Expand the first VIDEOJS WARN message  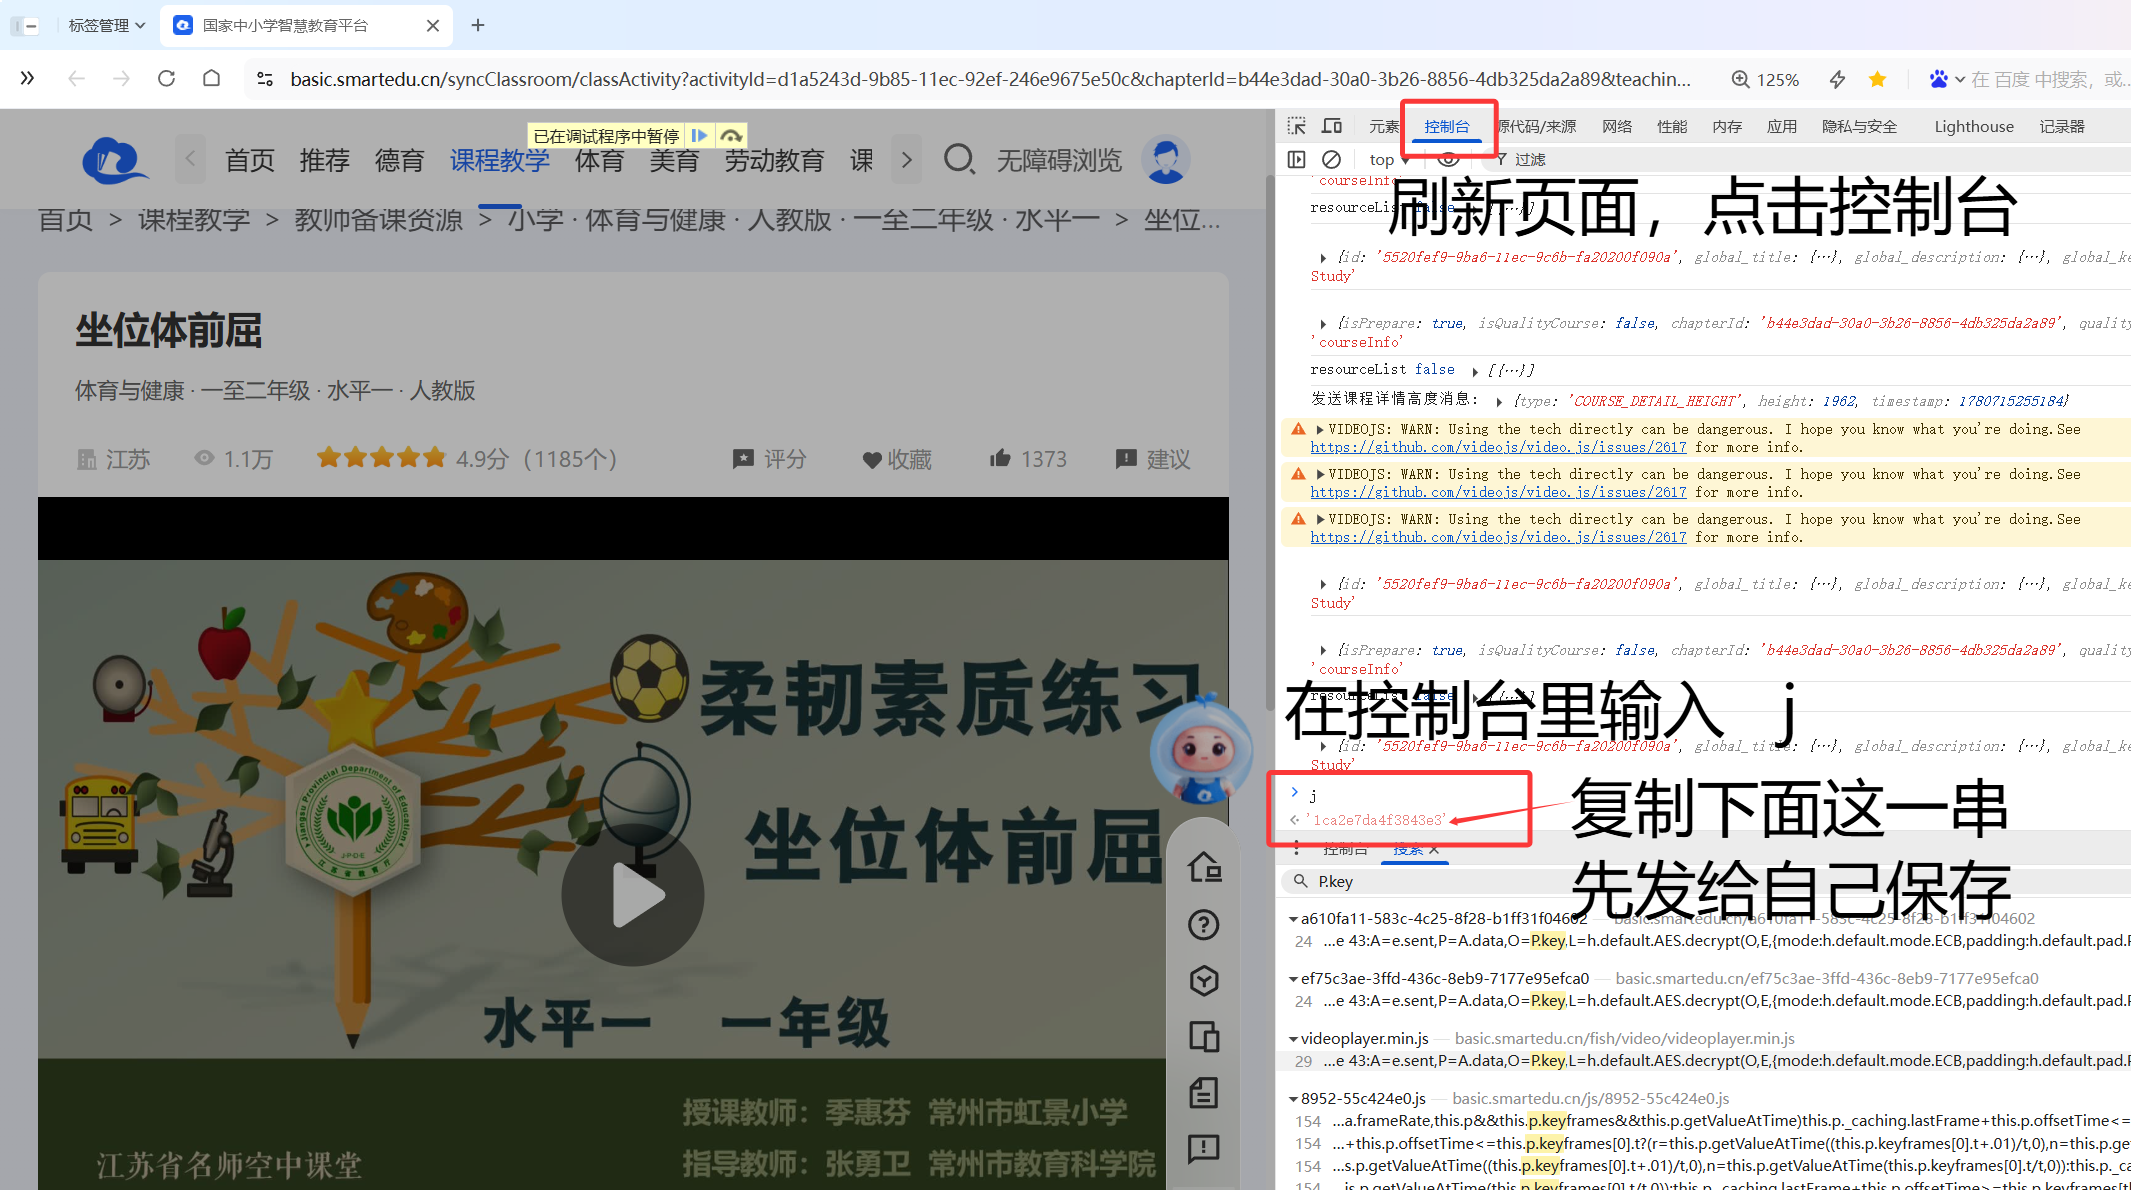(1320, 429)
